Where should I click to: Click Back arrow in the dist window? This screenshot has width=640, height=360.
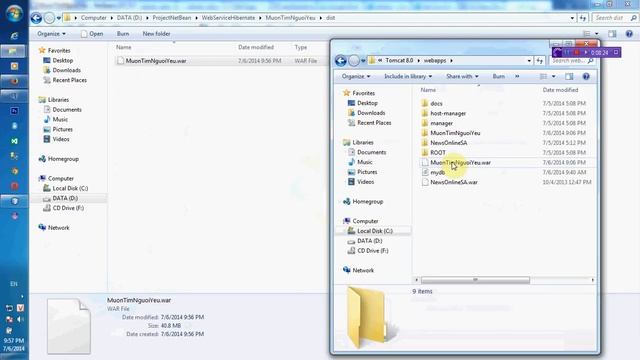click(x=36, y=18)
